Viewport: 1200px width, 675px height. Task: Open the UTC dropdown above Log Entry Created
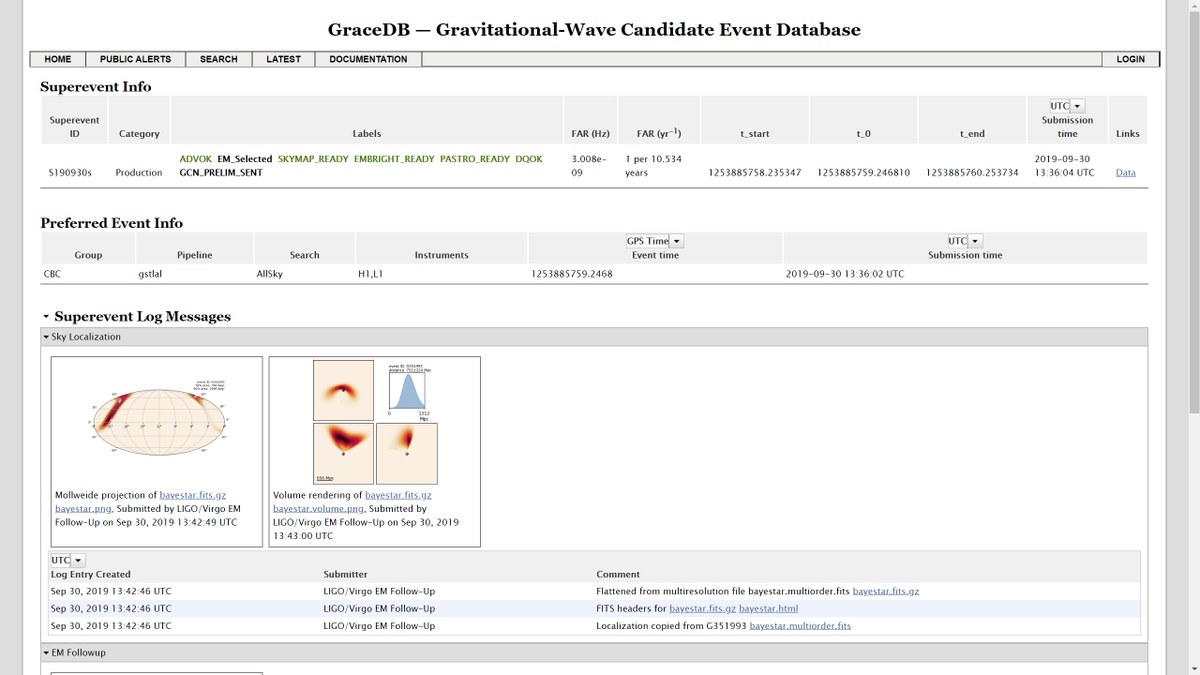tap(68, 560)
